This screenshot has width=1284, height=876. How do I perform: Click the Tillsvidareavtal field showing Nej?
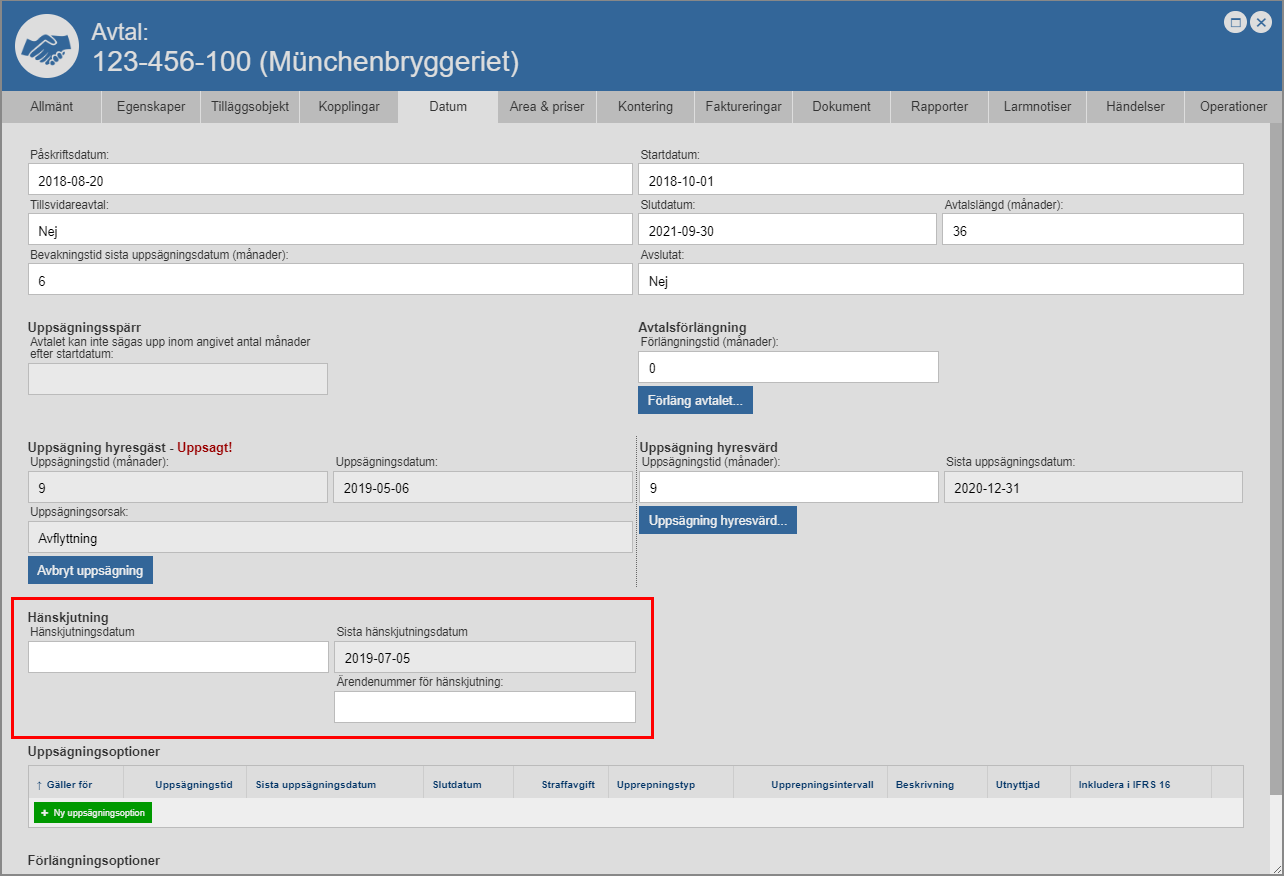[330, 230]
